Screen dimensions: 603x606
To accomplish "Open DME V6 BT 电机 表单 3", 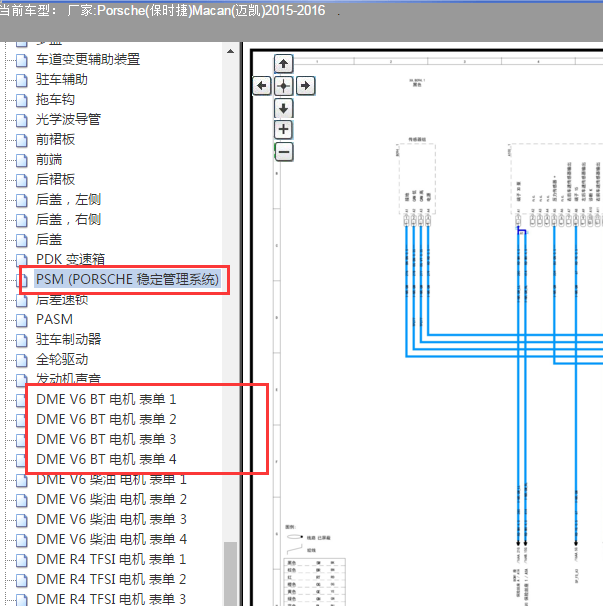I will 106,439.
